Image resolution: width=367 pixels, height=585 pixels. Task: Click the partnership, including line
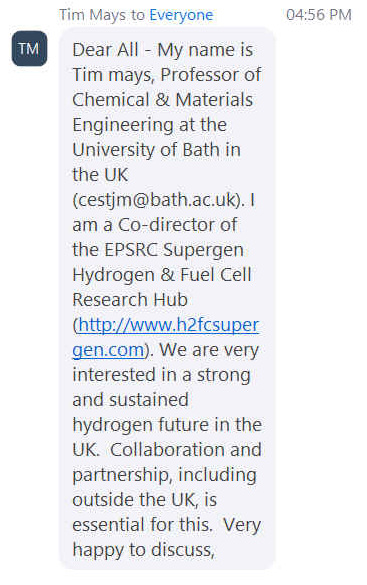pos(164,475)
